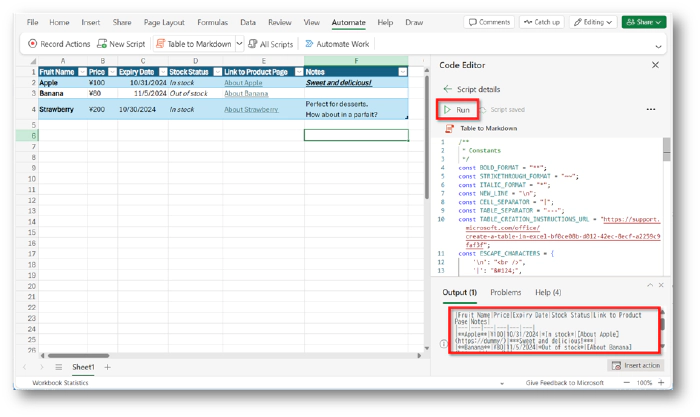Open the Fruit Name column filter dropdown

tap(79, 72)
